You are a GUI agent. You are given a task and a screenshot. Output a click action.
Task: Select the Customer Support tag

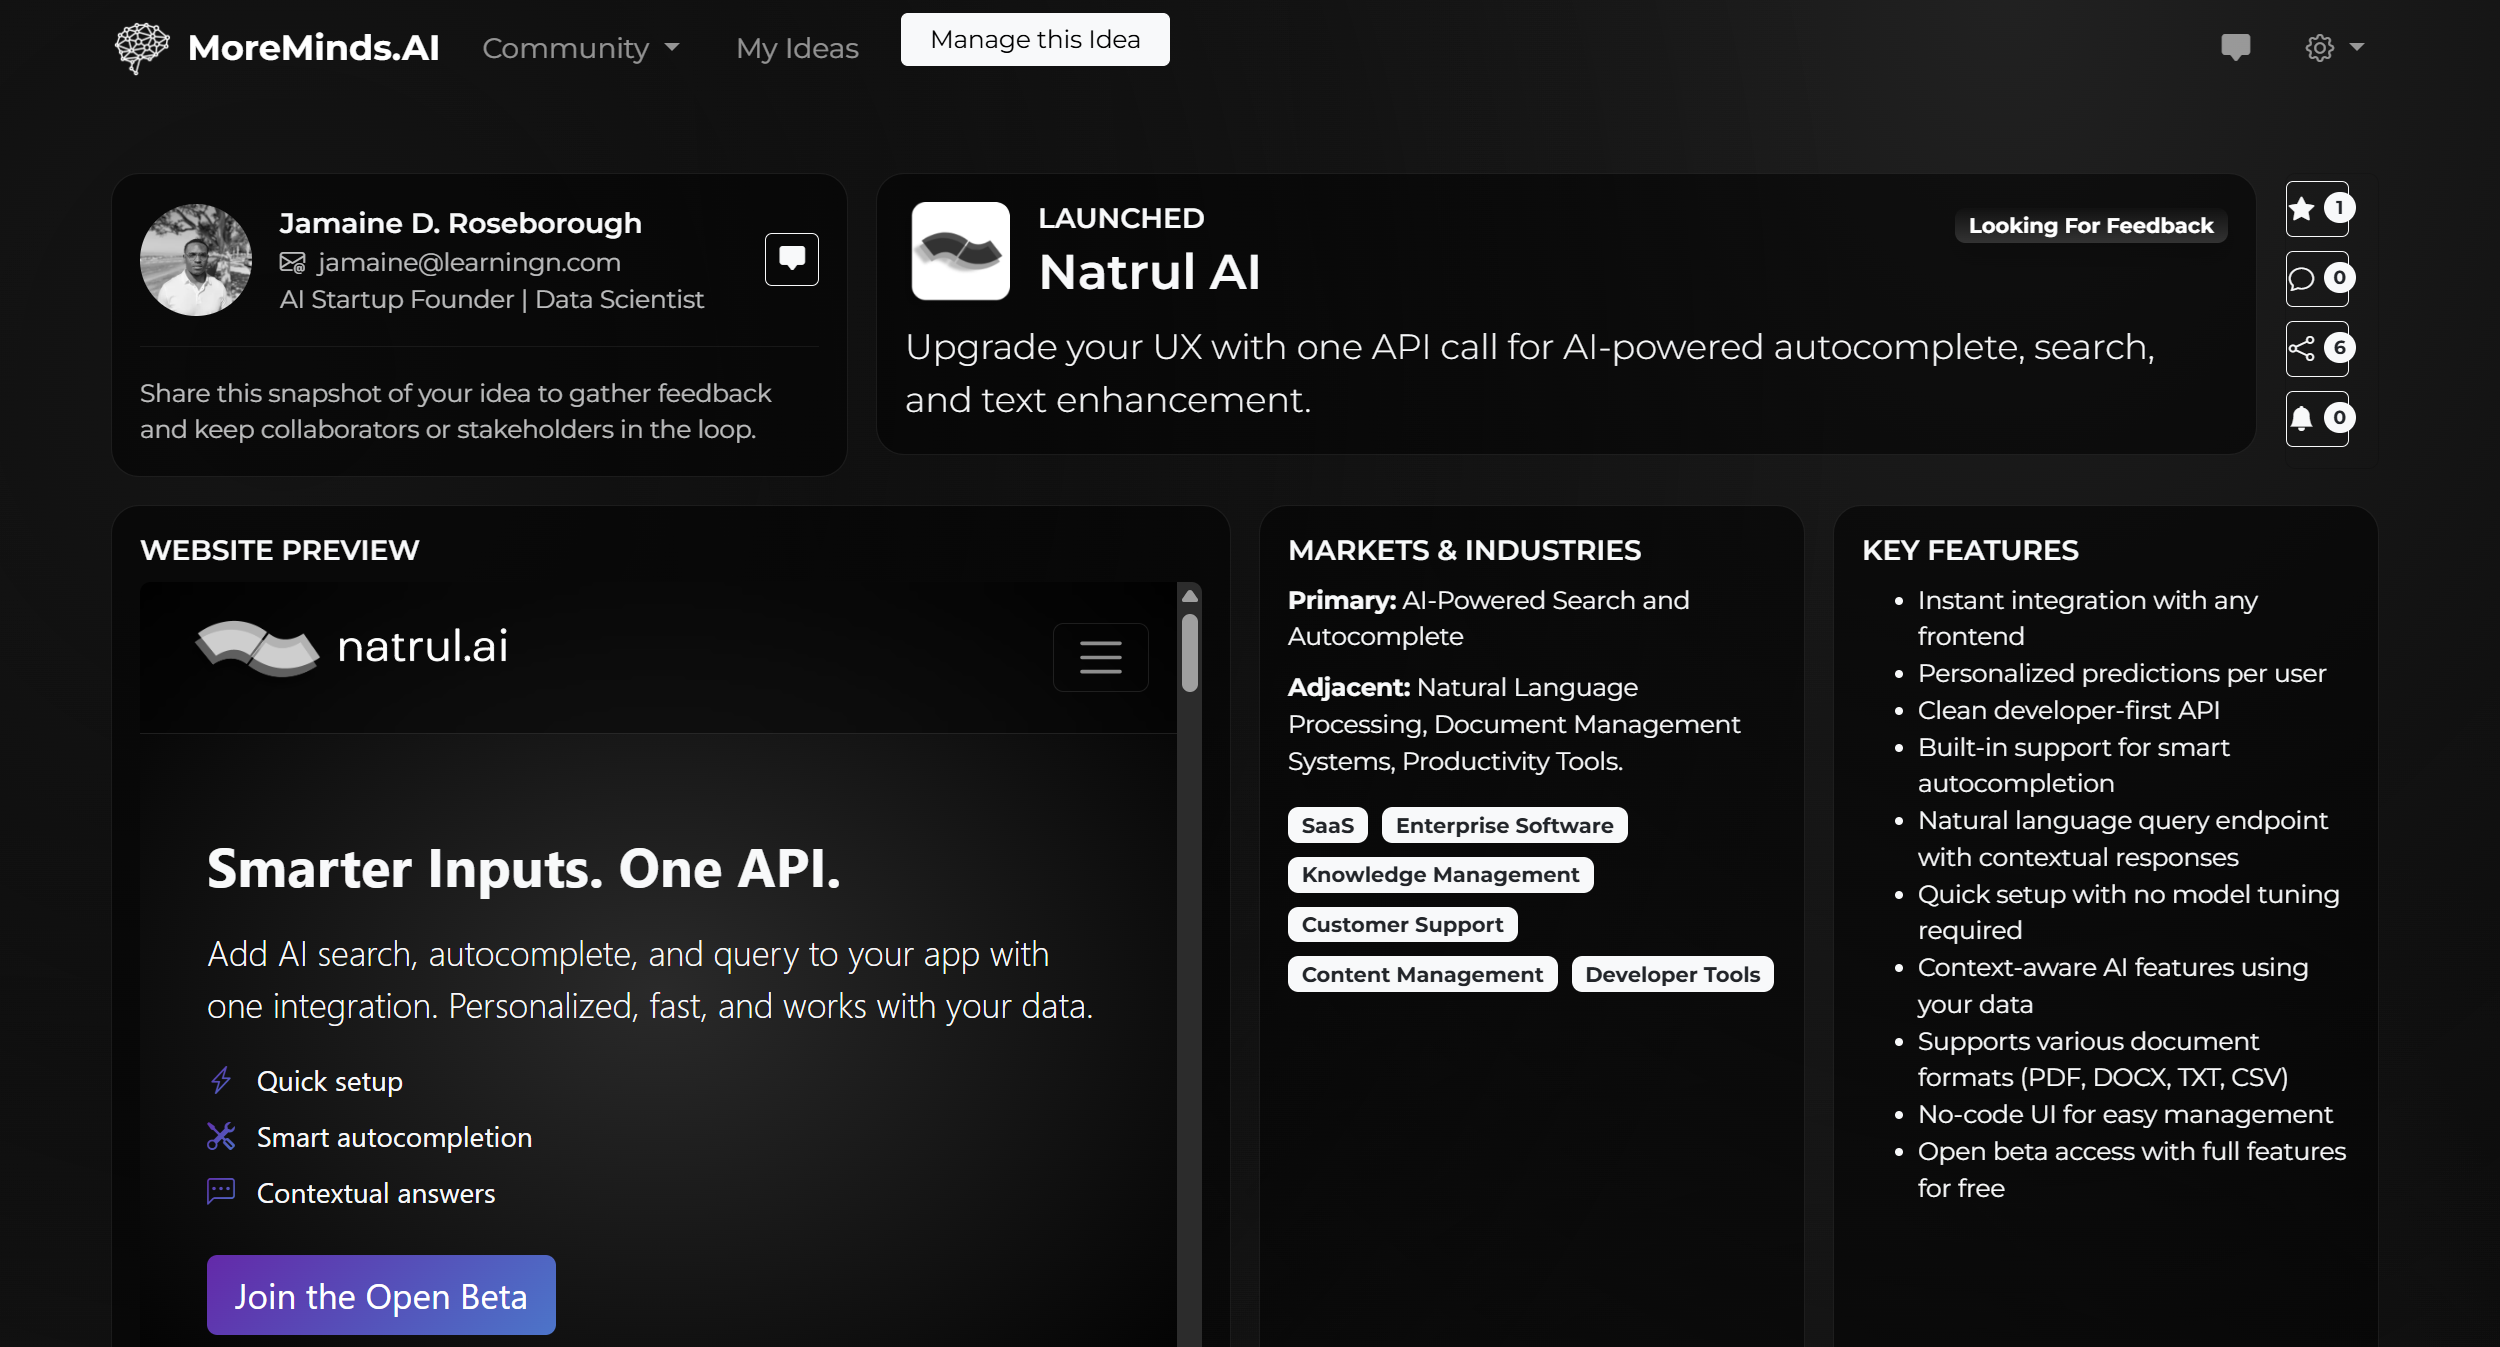pos(1402,925)
